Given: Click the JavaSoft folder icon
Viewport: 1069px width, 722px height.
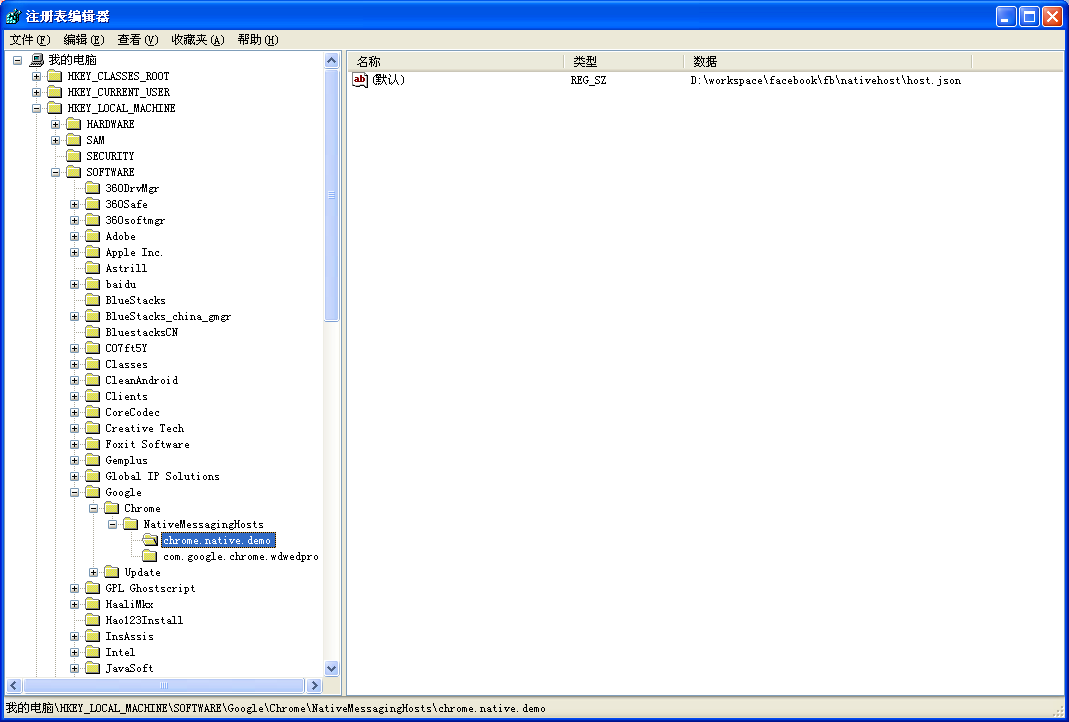Looking at the screenshot, I should click(93, 668).
